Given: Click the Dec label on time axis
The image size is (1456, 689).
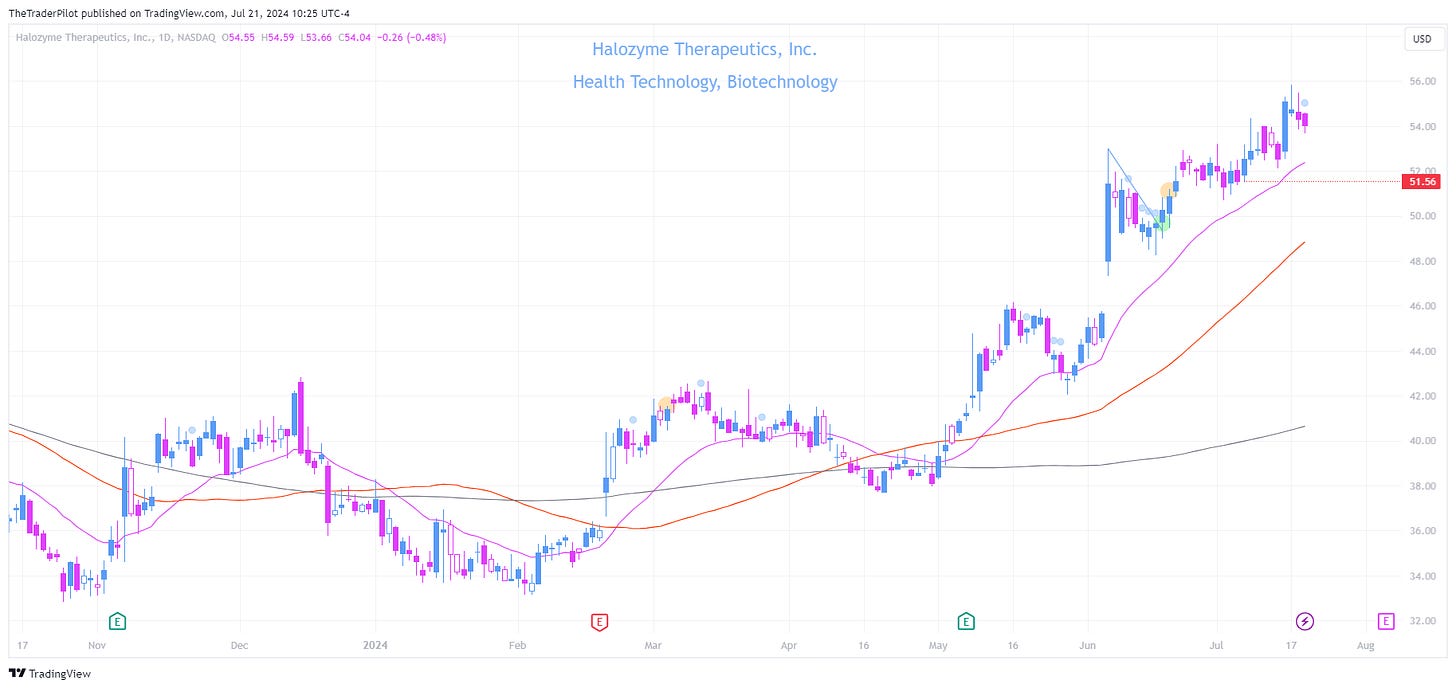Looking at the screenshot, I should coord(239,647).
